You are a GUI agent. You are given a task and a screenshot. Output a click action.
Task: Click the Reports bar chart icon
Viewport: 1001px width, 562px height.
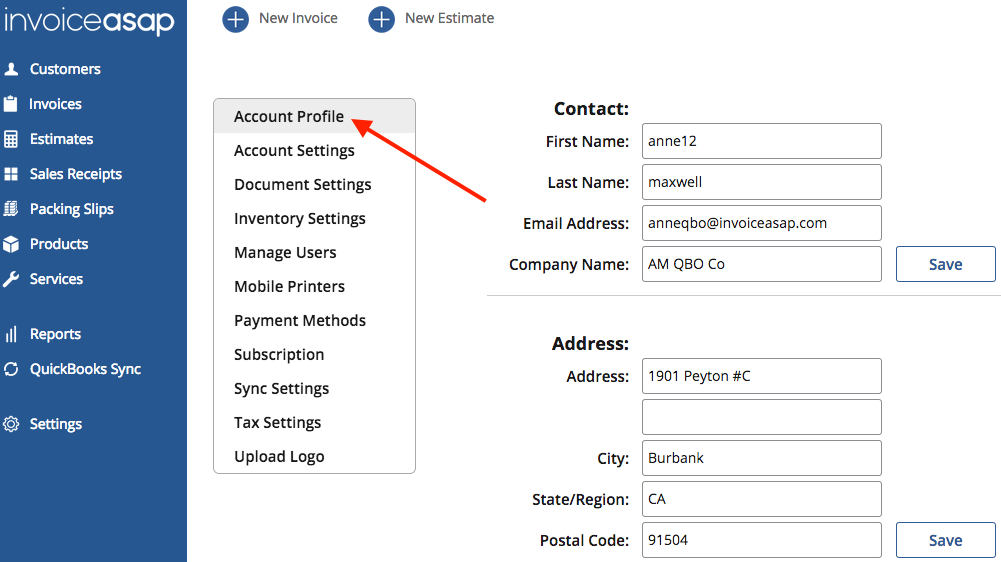point(11,334)
